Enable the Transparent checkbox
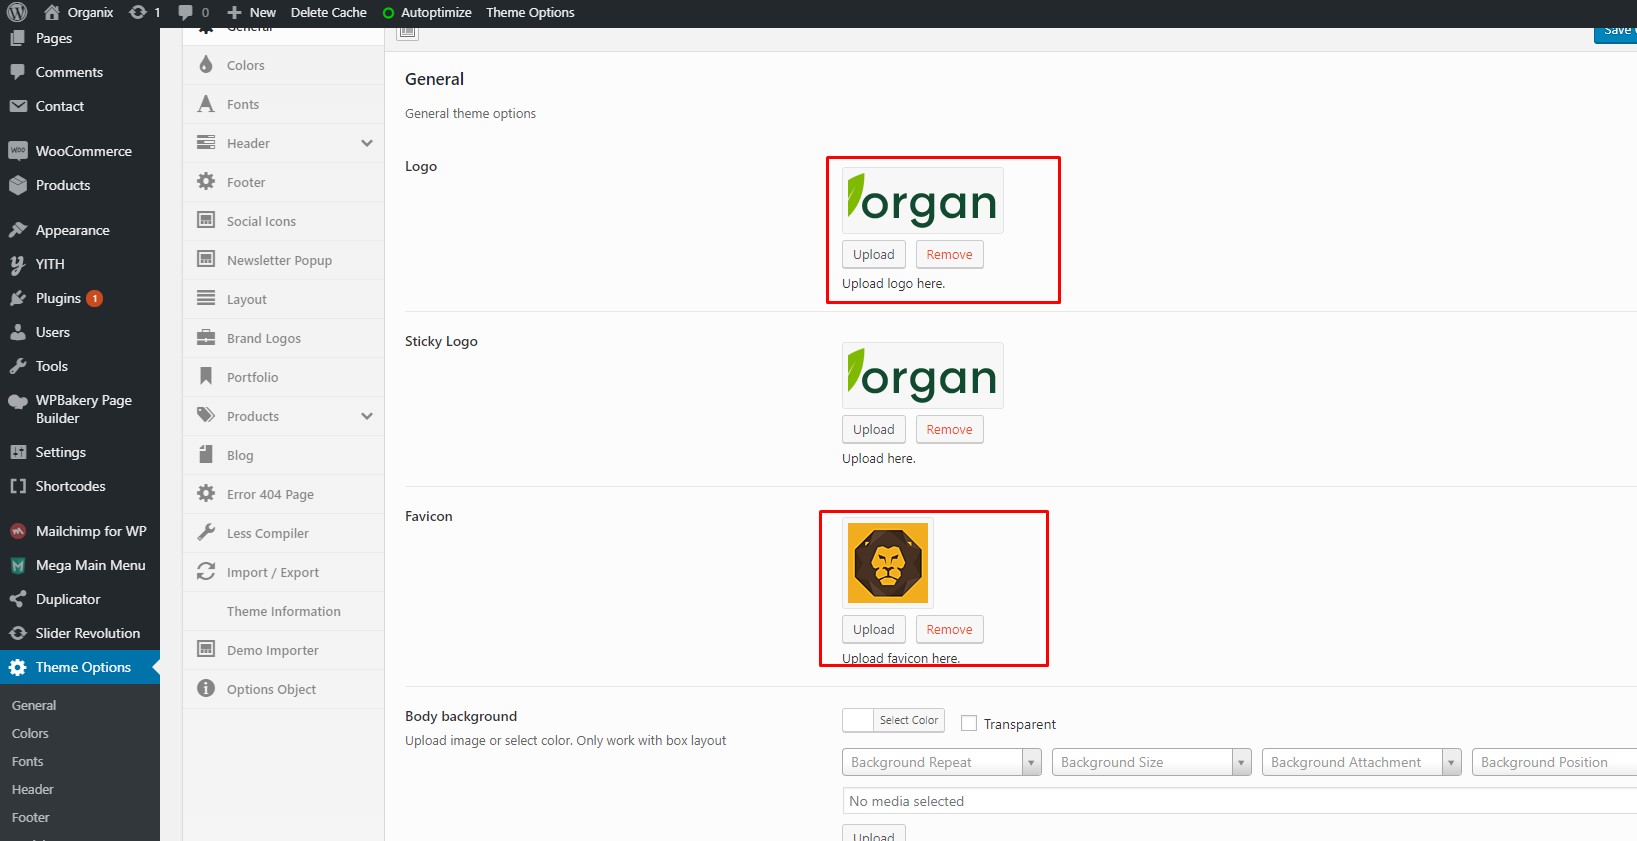Viewport: 1637px width, 841px height. (969, 723)
